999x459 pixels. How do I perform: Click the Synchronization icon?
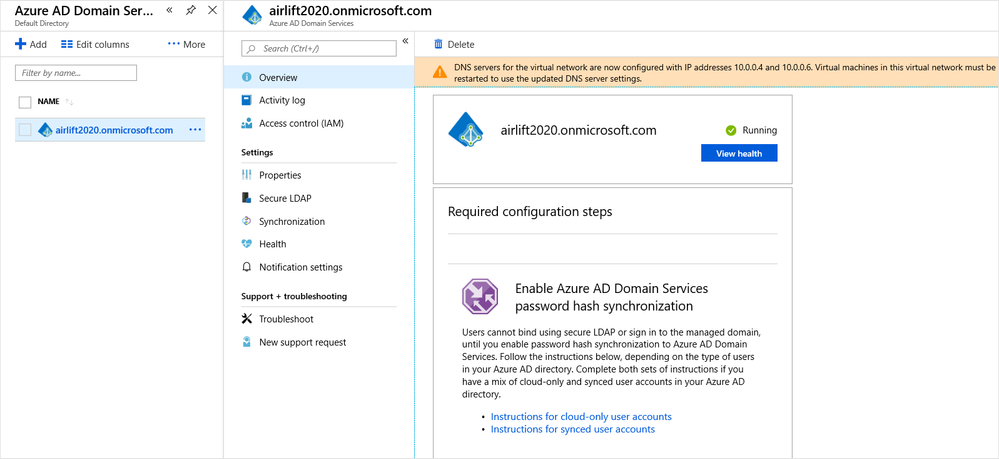coord(247,221)
